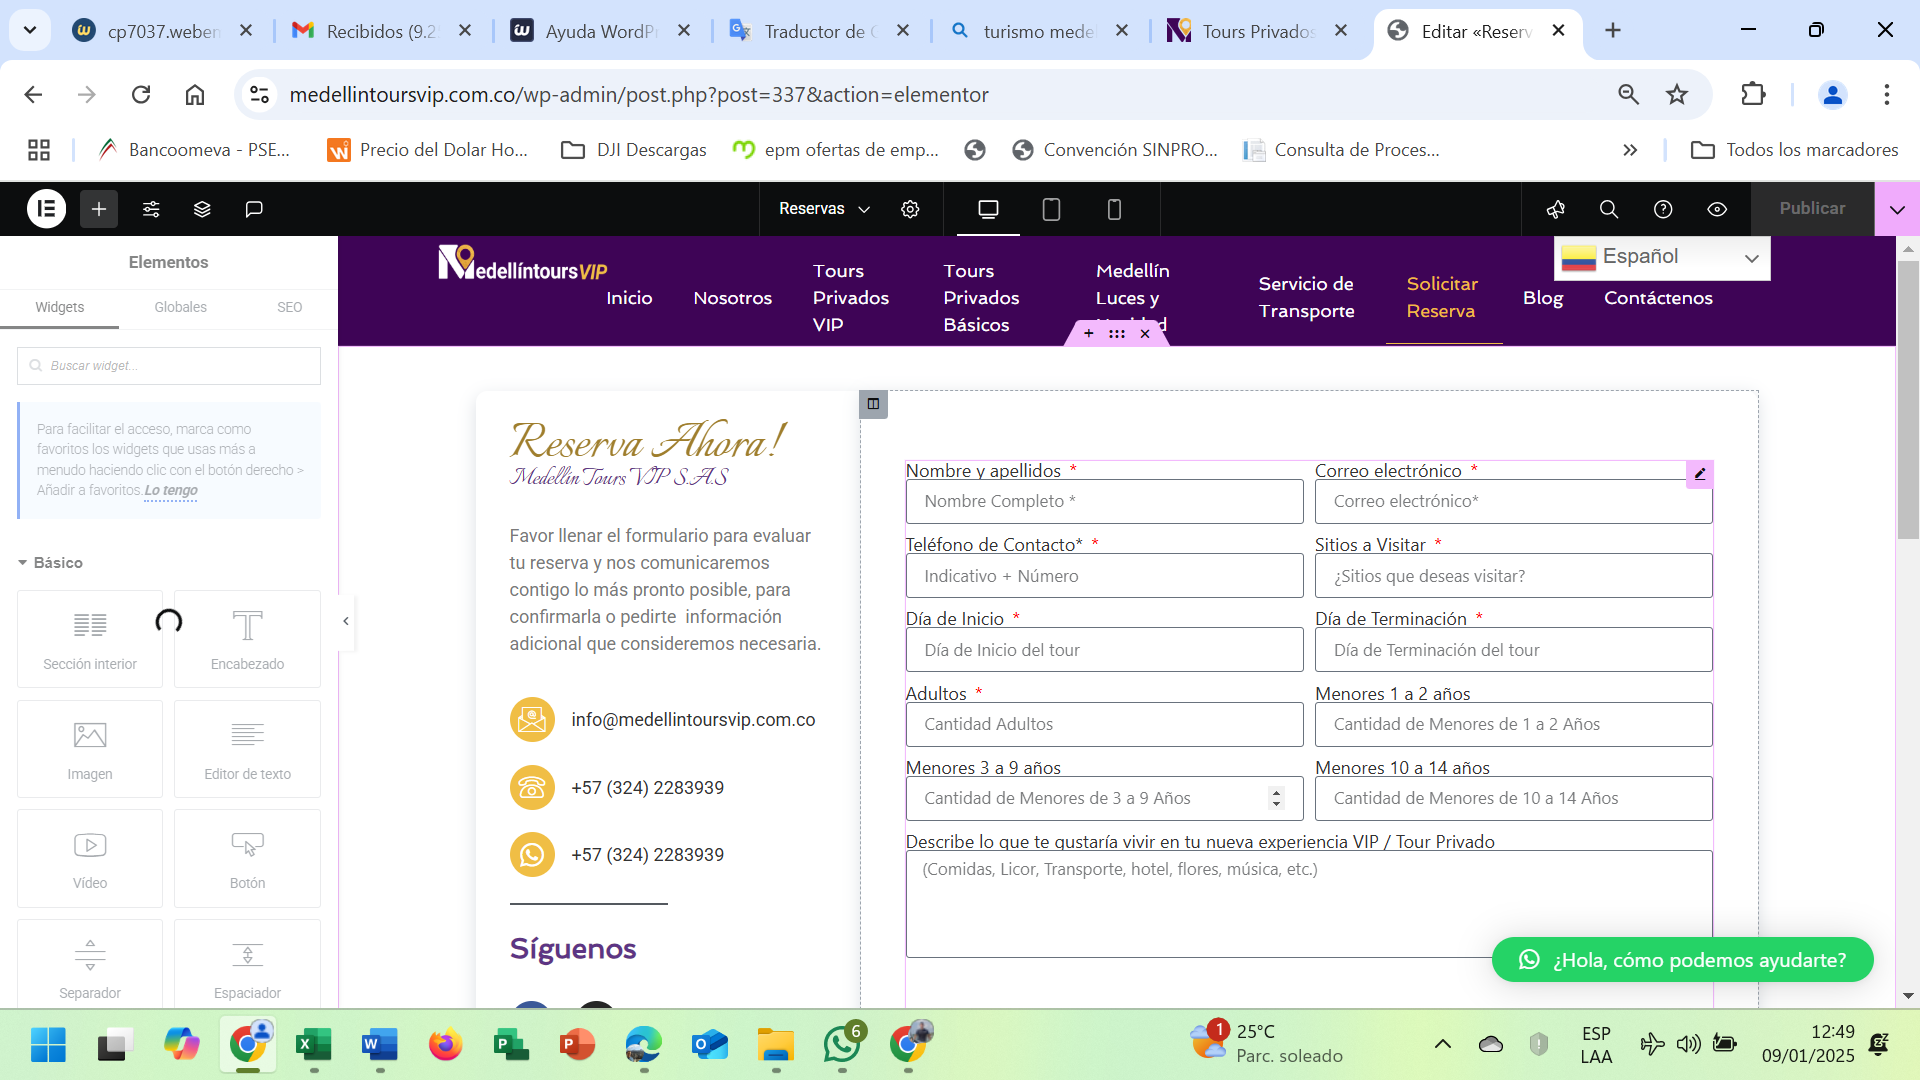Viewport: 1920px width, 1080px height.
Task: Delete section via handle X icon
Action: coord(1145,334)
